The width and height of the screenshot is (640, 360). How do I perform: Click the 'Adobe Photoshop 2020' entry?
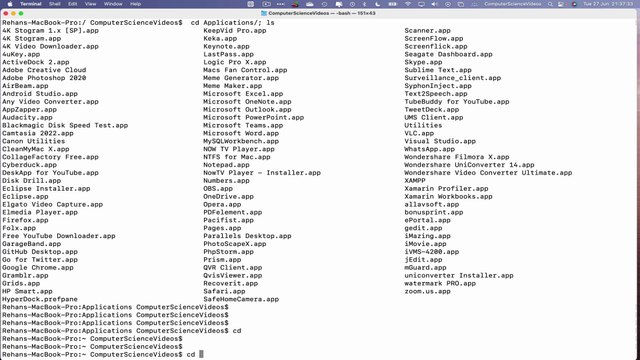(x=44, y=78)
